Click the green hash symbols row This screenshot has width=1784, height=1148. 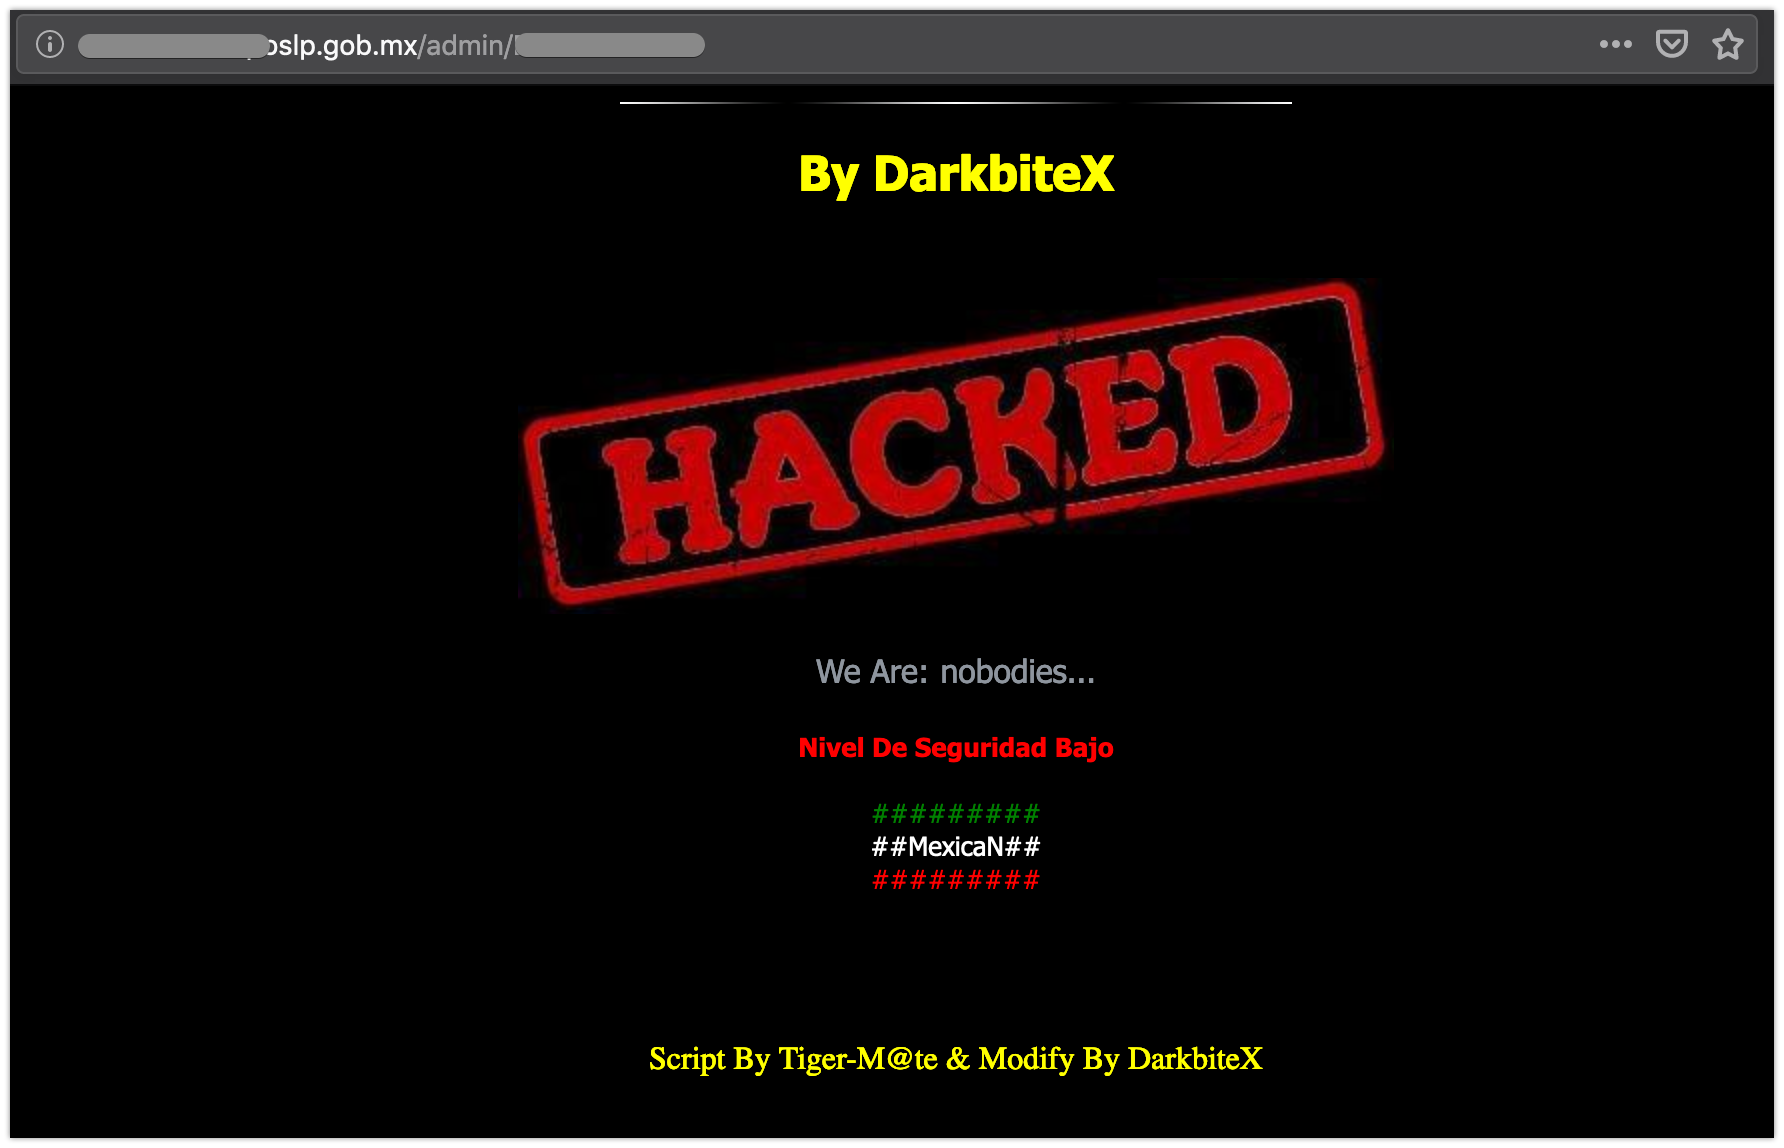click(956, 814)
